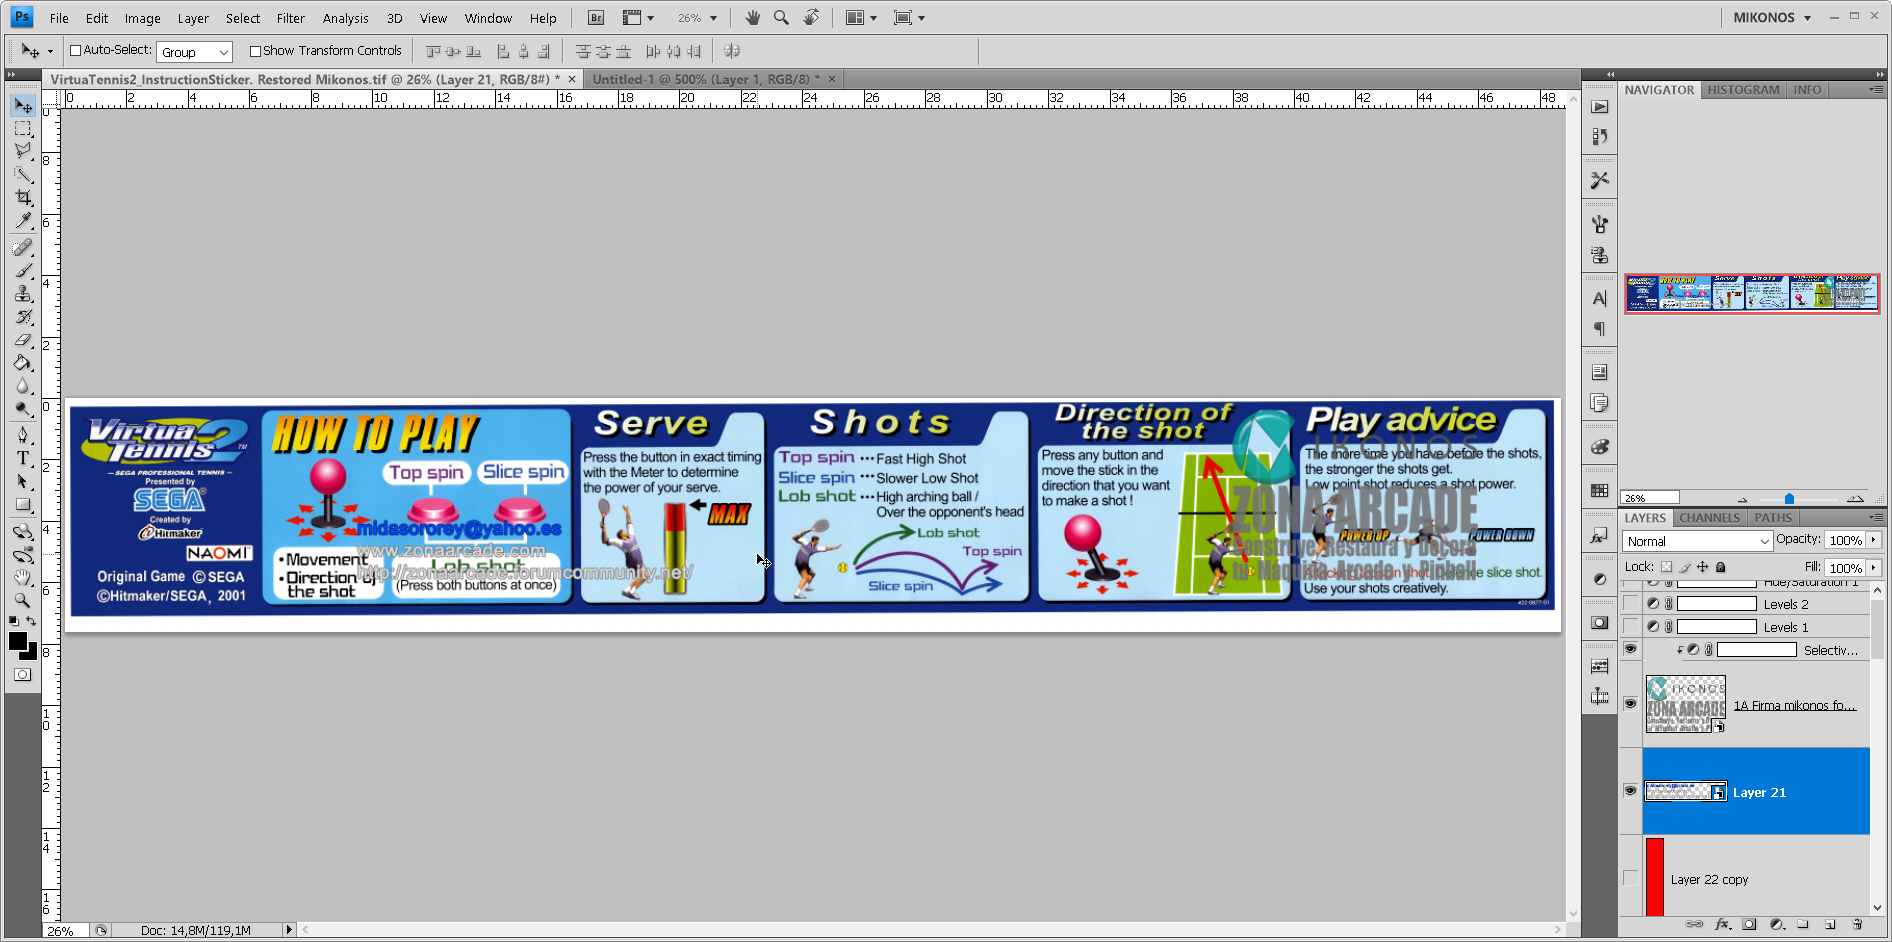
Task: Select the Hand tool
Action: 22,578
